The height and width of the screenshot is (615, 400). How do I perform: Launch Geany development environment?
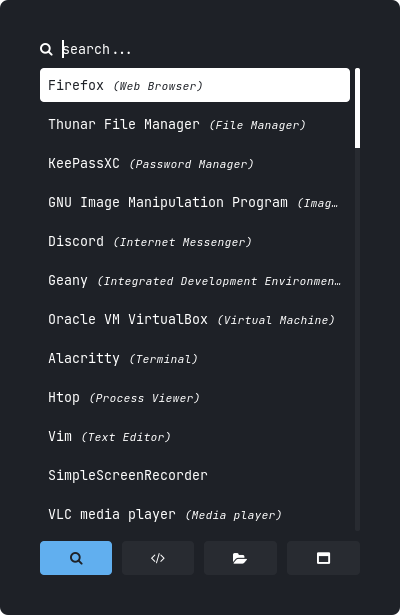[x=195, y=280]
